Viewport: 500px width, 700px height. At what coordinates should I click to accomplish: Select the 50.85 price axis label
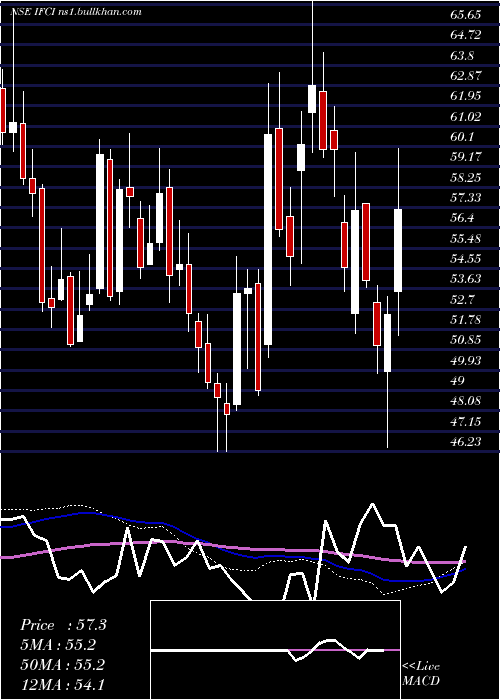click(x=466, y=340)
